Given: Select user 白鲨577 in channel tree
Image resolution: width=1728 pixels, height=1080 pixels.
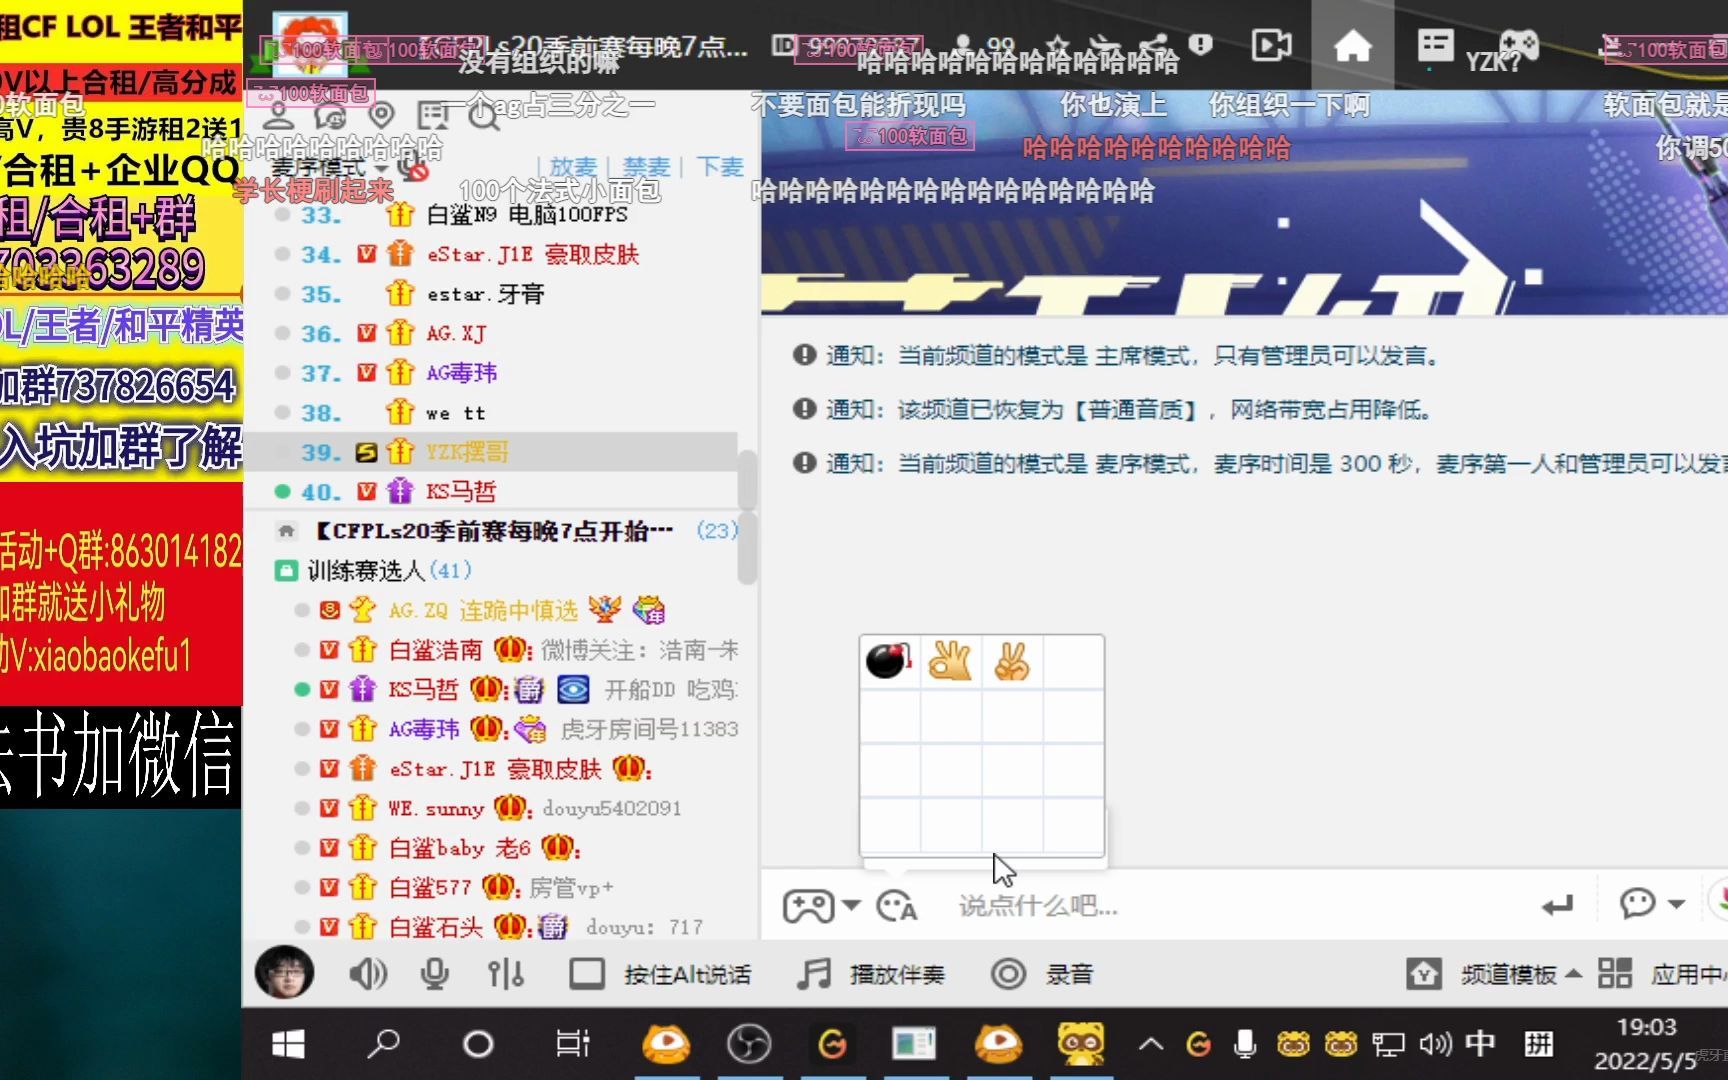Looking at the screenshot, I should click(430, 887).
